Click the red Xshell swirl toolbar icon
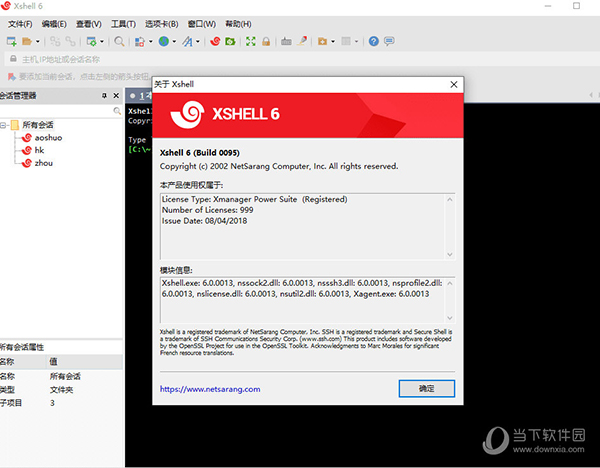This screenshot has width=600, height=468. pyautogui.click(x=215, y=41)
